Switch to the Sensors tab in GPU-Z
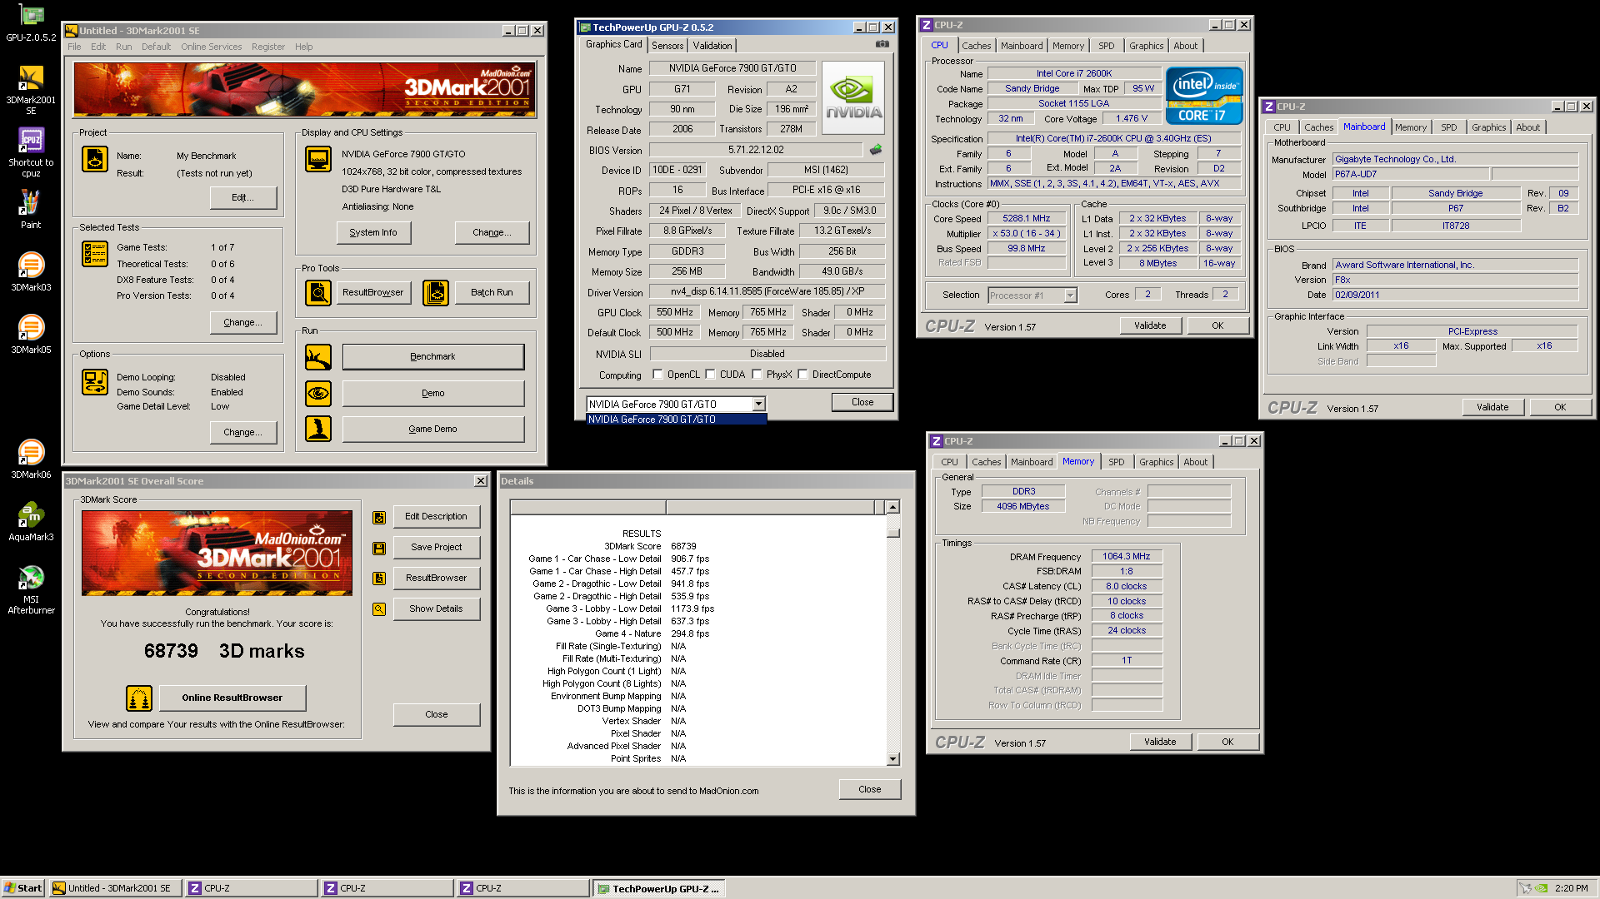Viewport: 1600px width, 899px height. pos(667,46)
